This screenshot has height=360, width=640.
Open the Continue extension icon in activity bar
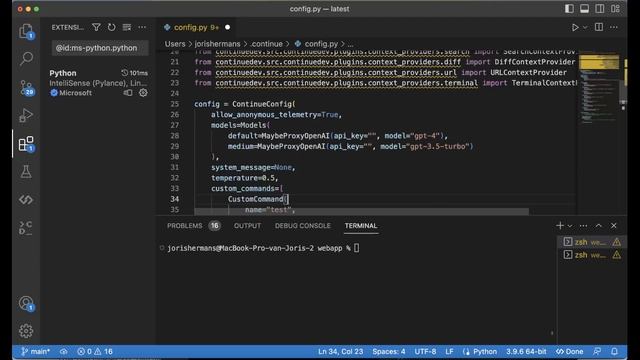pyautogui.click(x=26, y=228)
